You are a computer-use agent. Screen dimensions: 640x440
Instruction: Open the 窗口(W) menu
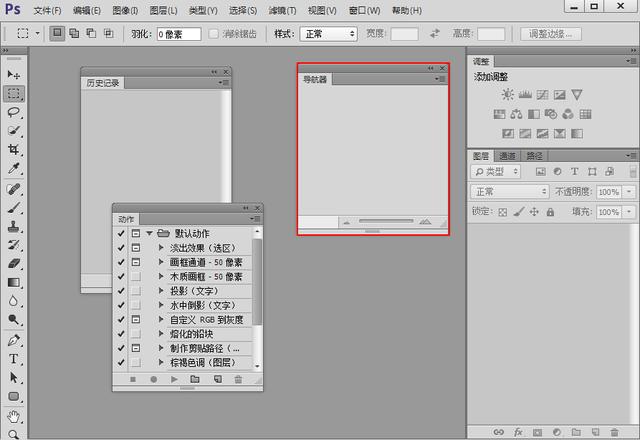point(364,10)
